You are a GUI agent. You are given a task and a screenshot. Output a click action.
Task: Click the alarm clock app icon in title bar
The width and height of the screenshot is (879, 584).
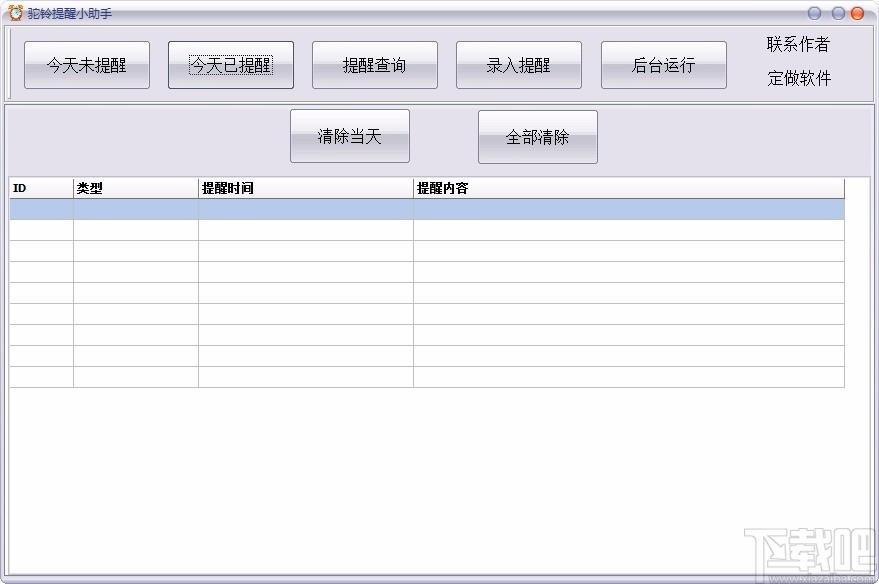point(15,13)
